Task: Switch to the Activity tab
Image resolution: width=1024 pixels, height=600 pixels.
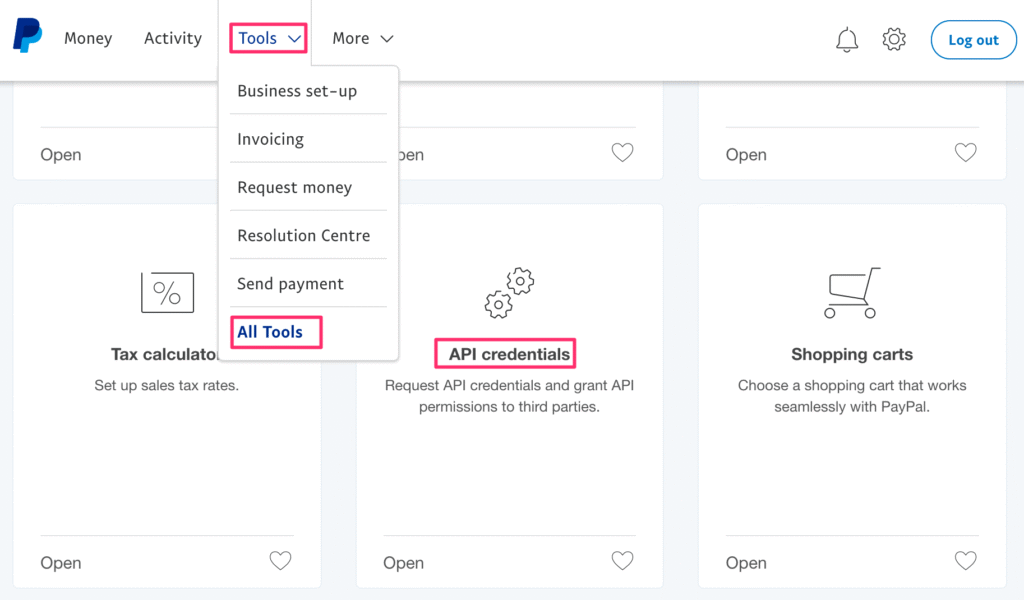Action: (173, 39)
